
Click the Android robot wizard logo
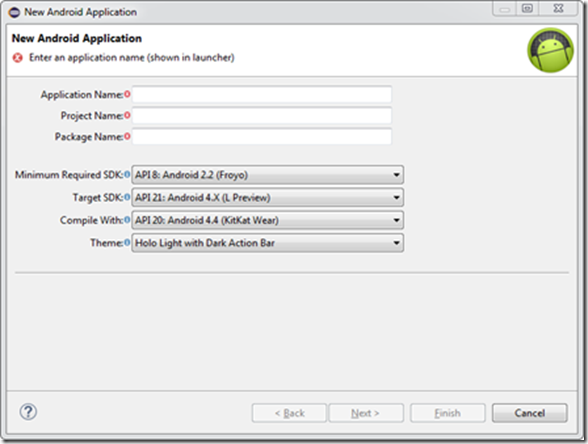pyautogui.click(x=550, y=50)
